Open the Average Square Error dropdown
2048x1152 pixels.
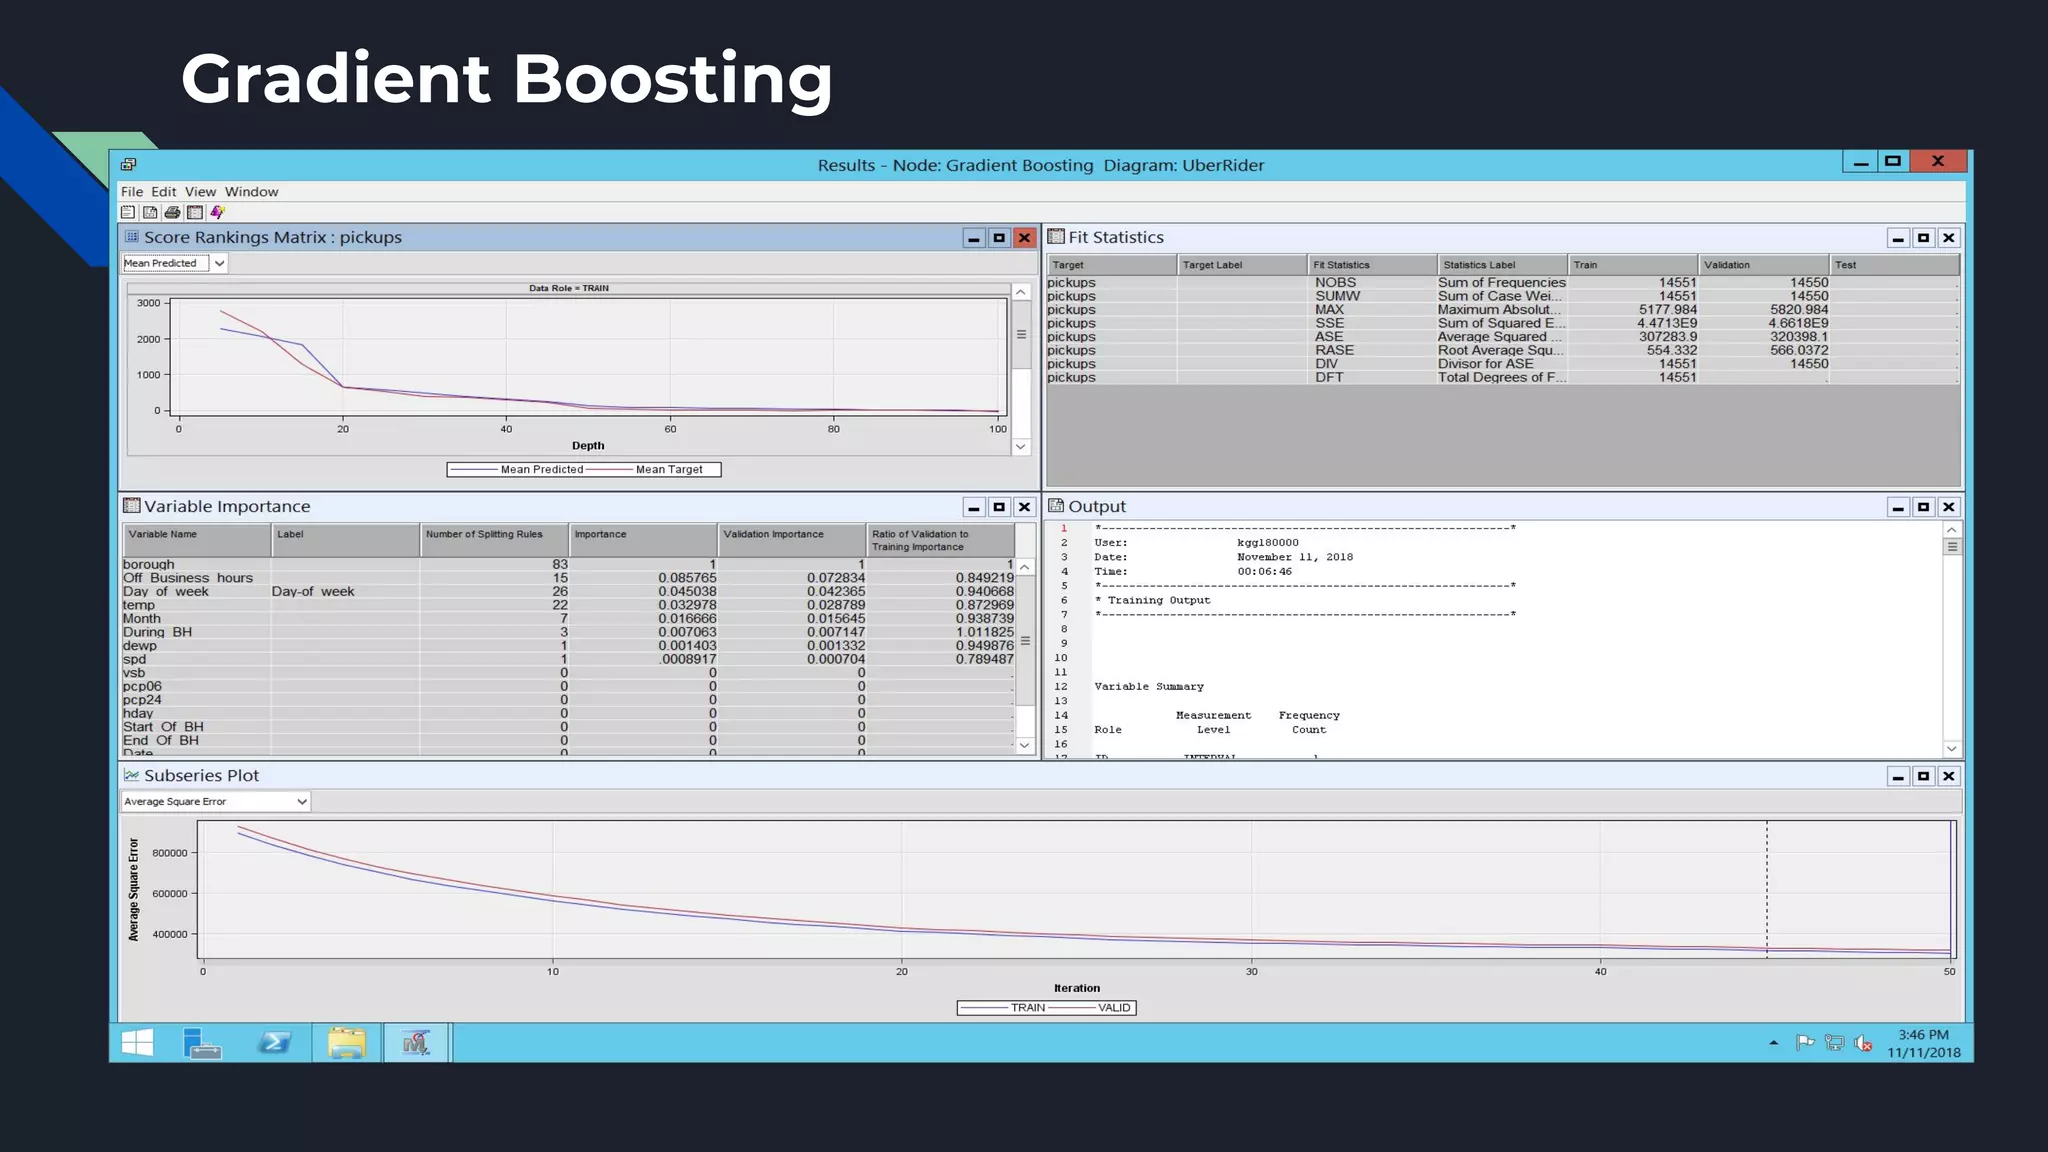301,801
